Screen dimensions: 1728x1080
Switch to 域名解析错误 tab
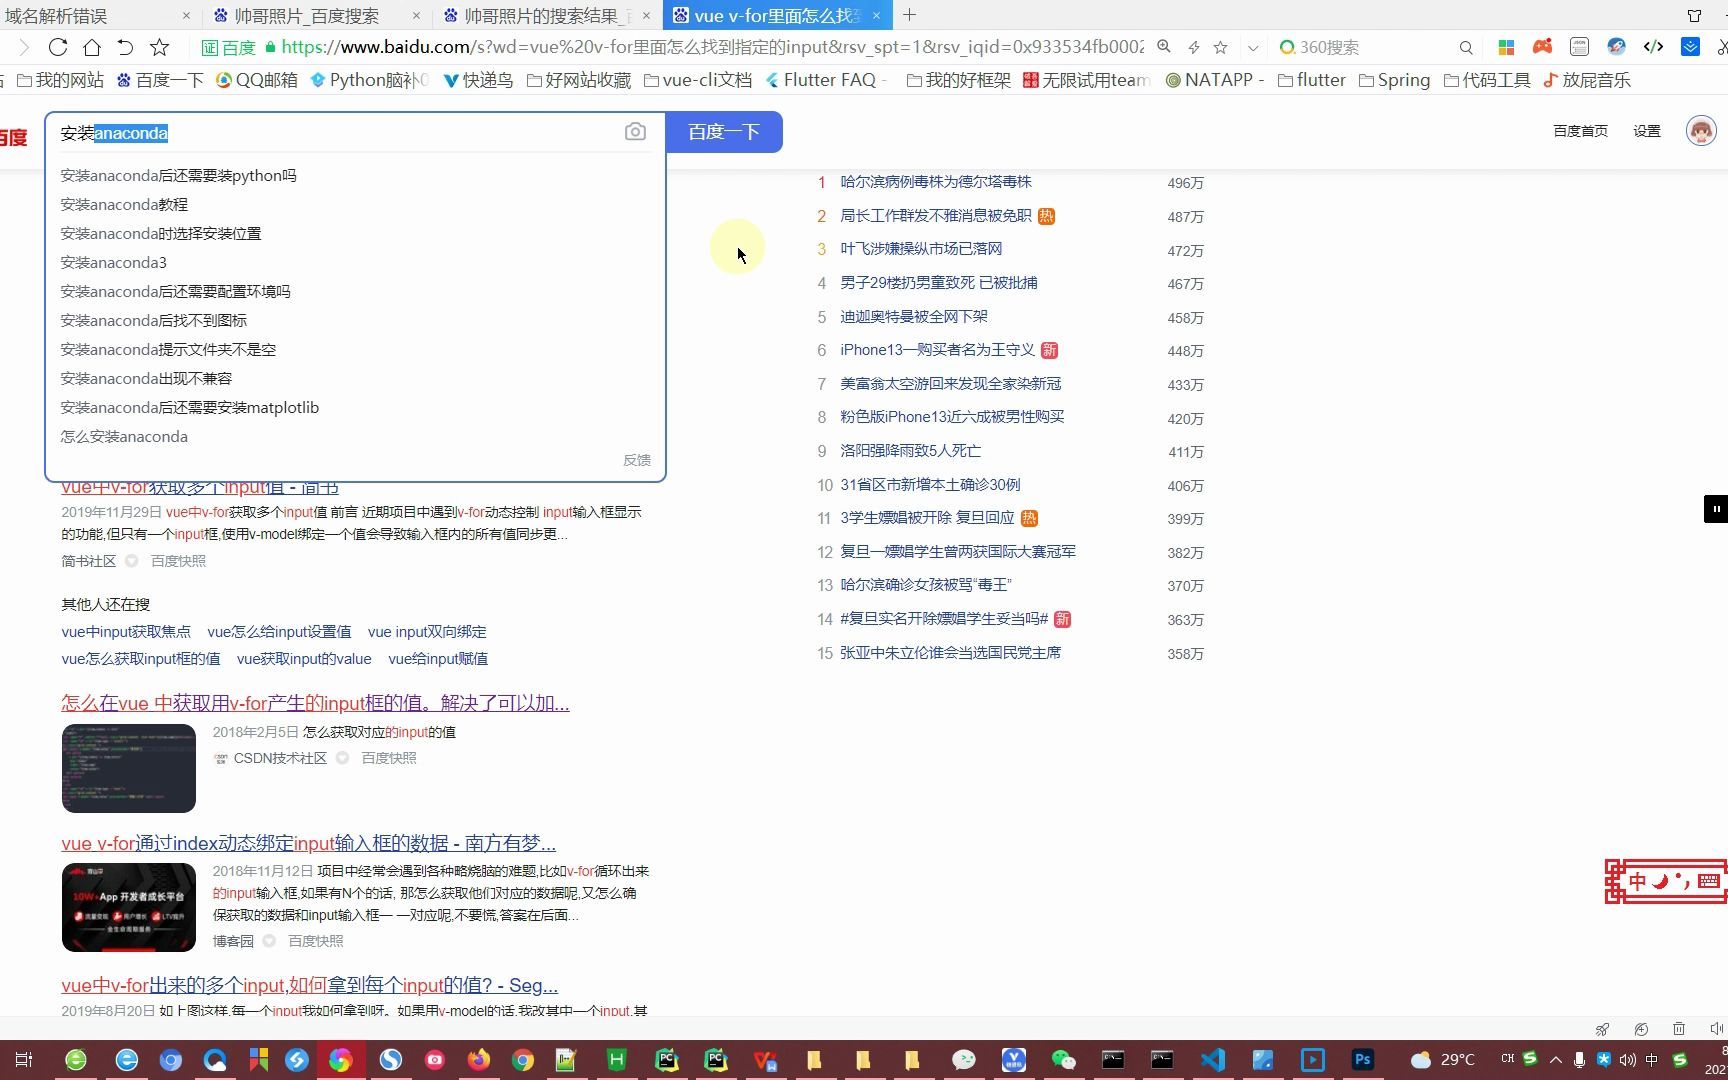coord(95,15)
